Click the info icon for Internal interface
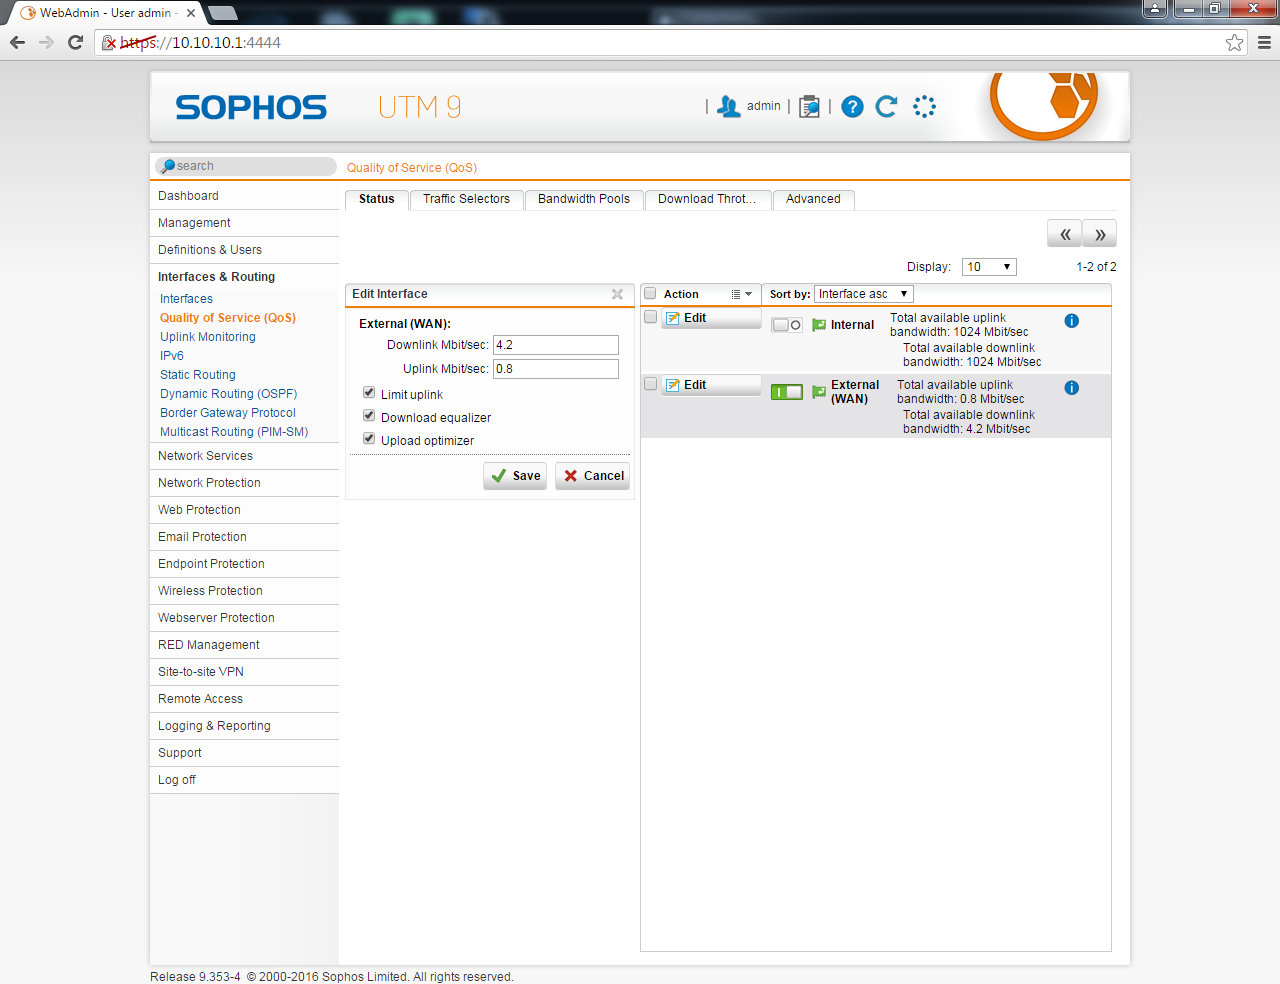The height and width of the screenshot is (984, 1280). pos(1071,321)
